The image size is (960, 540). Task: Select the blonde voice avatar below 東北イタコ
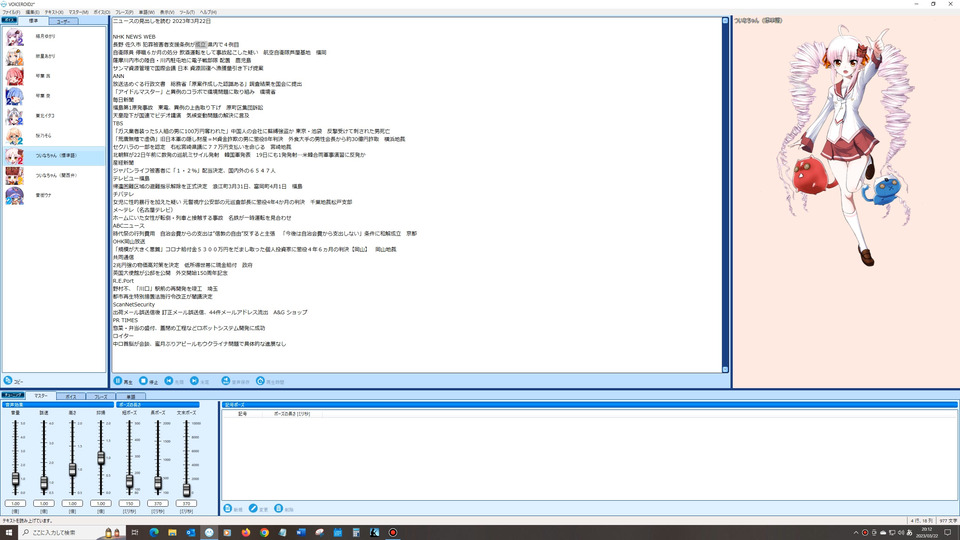coord(15,136)
